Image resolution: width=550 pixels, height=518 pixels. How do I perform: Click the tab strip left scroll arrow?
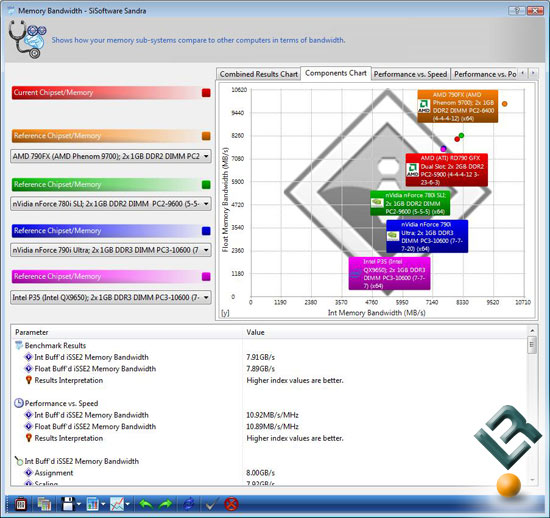[x=523, y=73]
